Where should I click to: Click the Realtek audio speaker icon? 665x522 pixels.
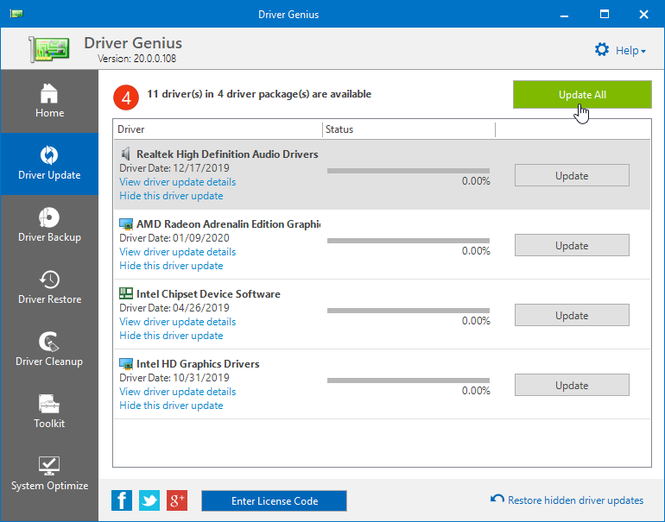click(x=126, y=154)
